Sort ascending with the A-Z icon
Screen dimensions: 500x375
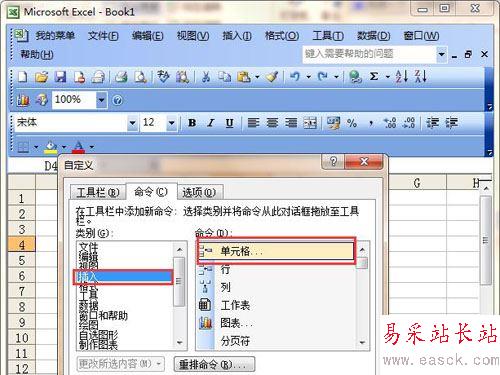pyautogui.click(x=402, y=77)
